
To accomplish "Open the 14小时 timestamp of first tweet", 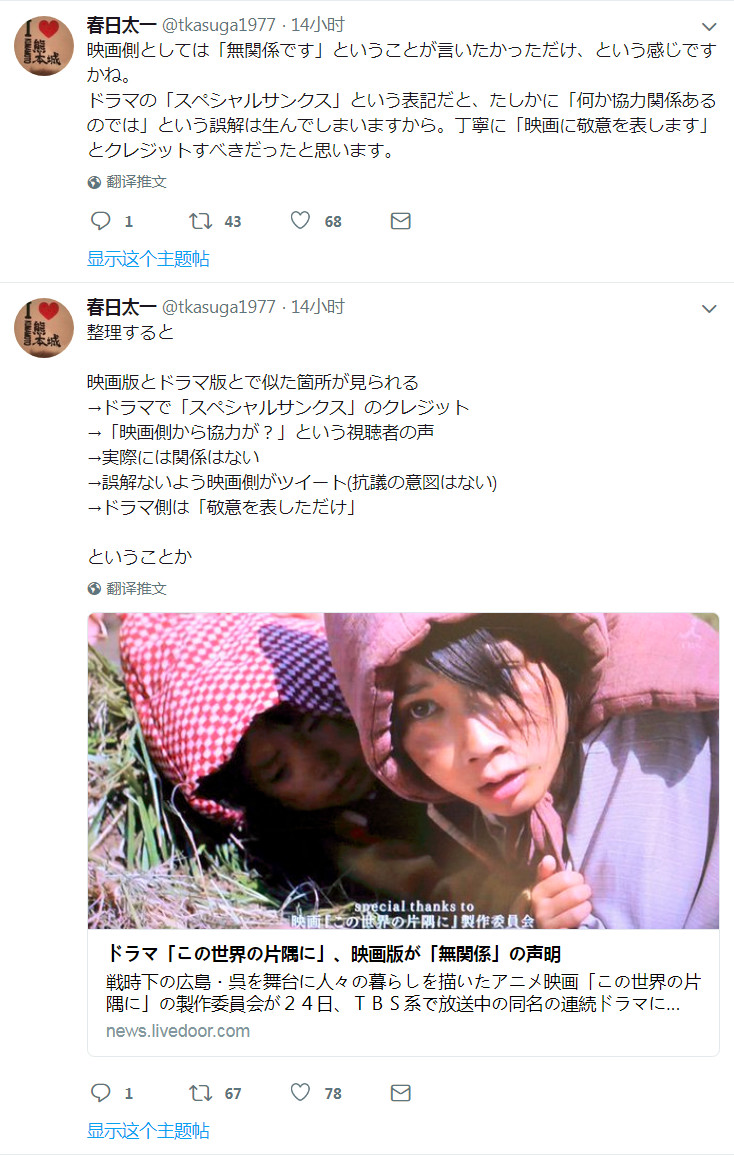I will [x=318, y=25].
